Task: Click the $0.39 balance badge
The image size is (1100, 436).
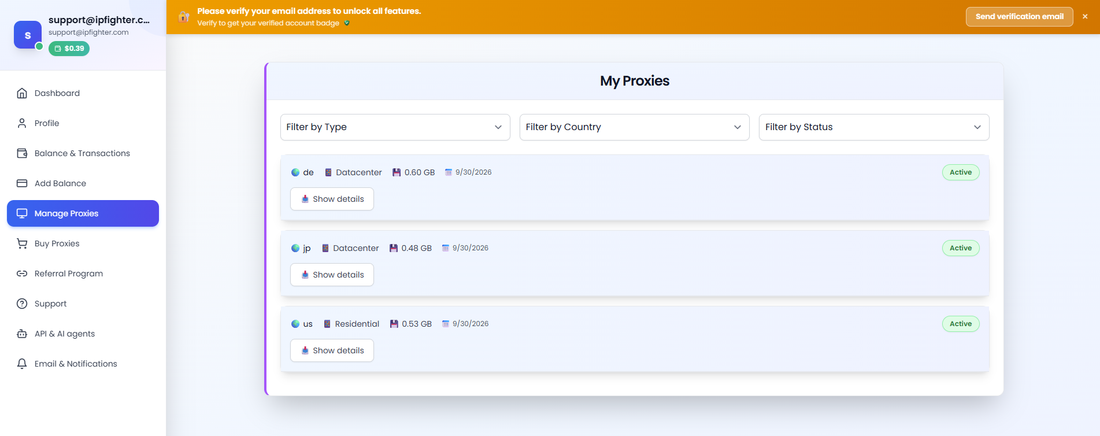Action: [x=69, y=48]
